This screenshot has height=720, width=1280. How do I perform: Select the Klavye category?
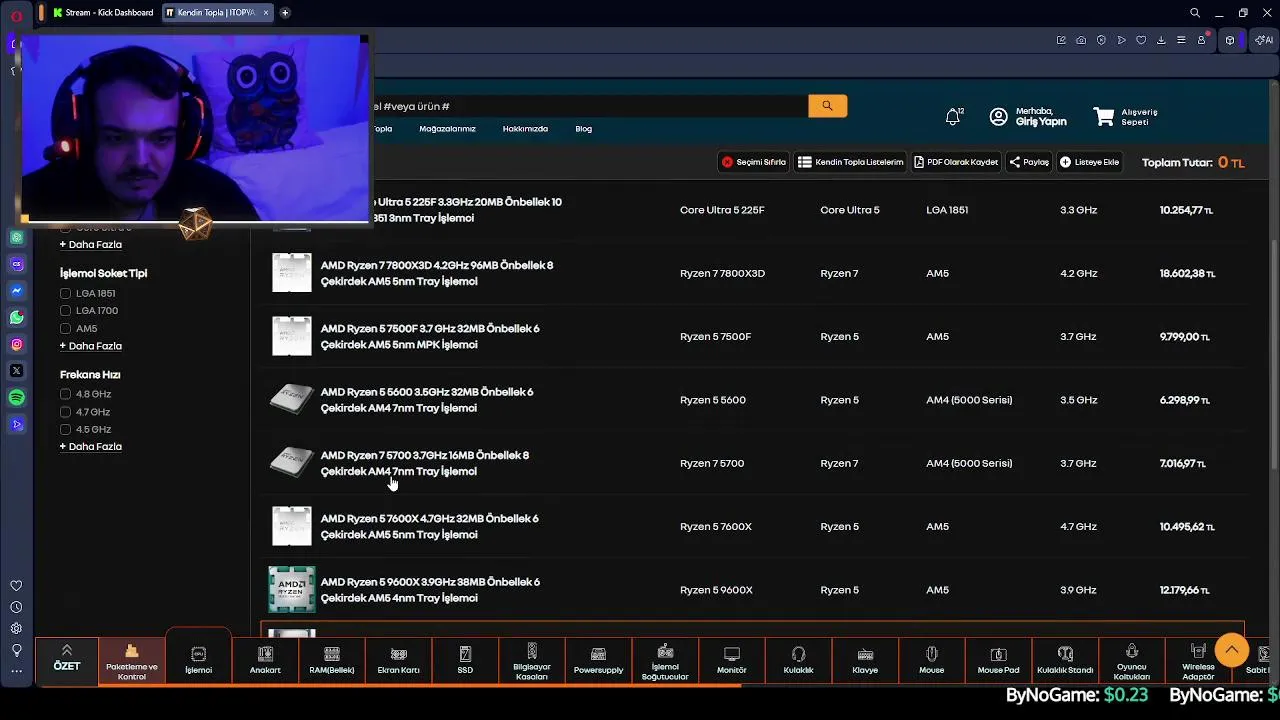(865, 661)
